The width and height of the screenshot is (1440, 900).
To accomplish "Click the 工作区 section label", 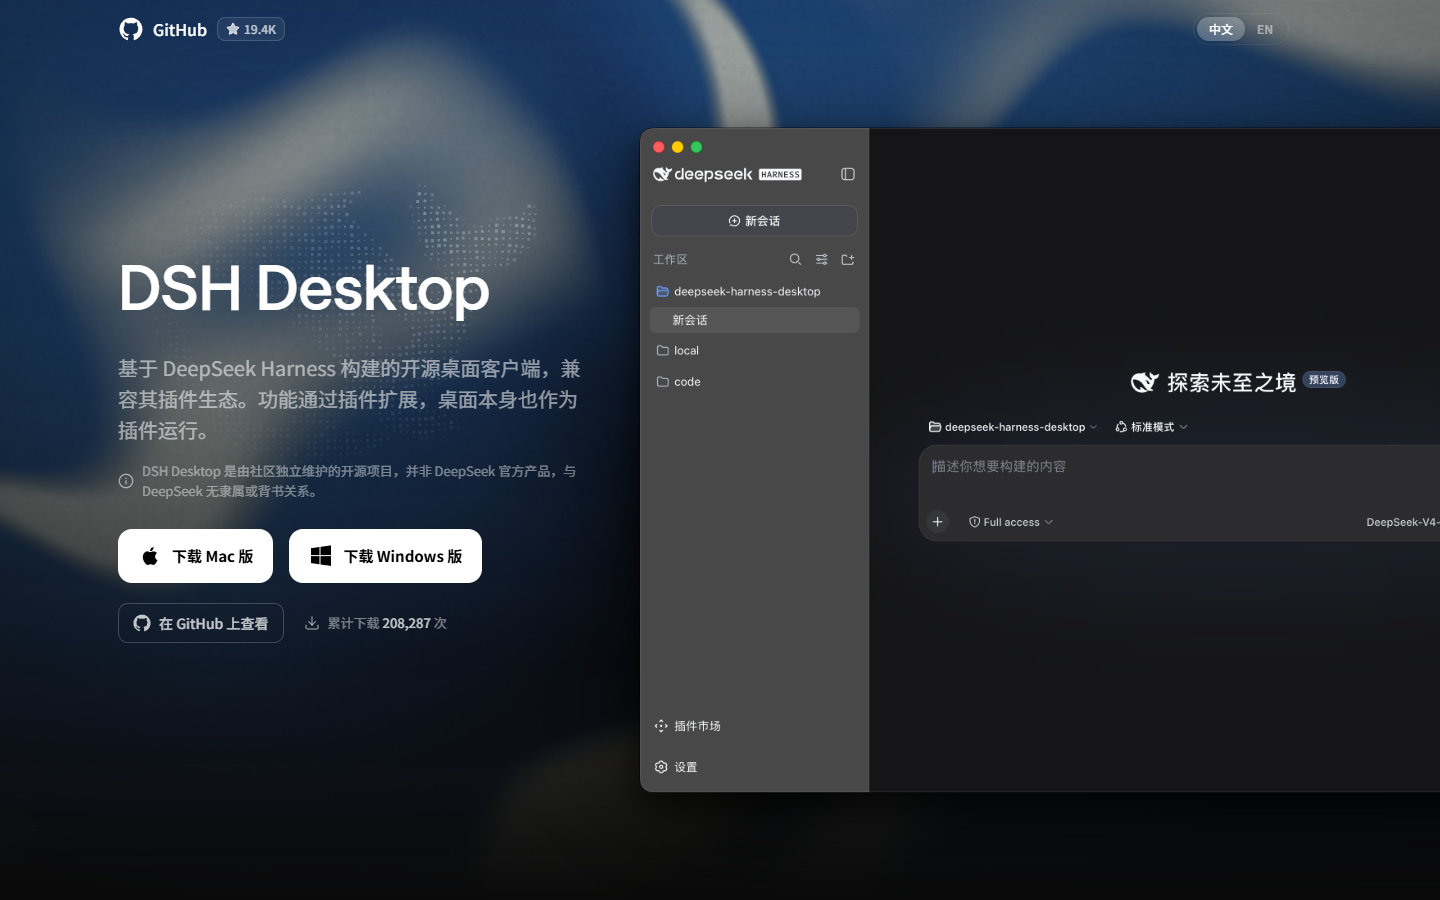I will tap(670, 259).
